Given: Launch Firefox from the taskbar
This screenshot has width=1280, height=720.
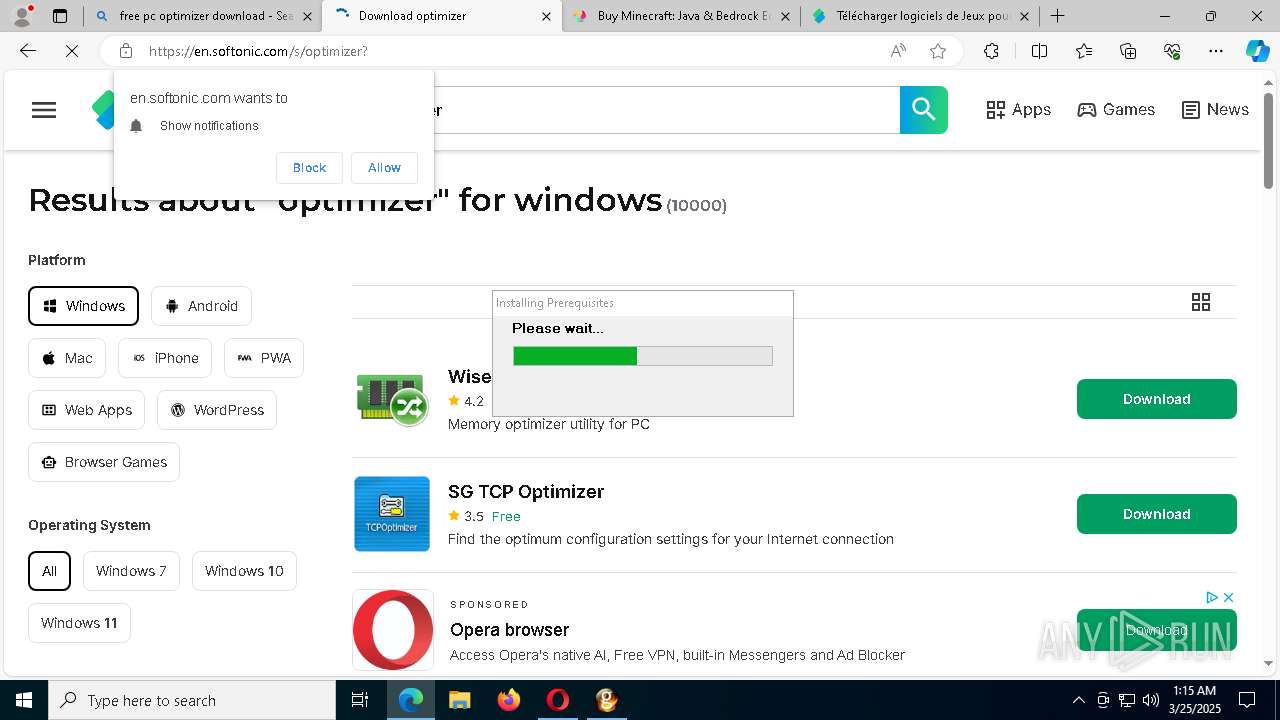Looking at the screenshot, I should 509,700.
